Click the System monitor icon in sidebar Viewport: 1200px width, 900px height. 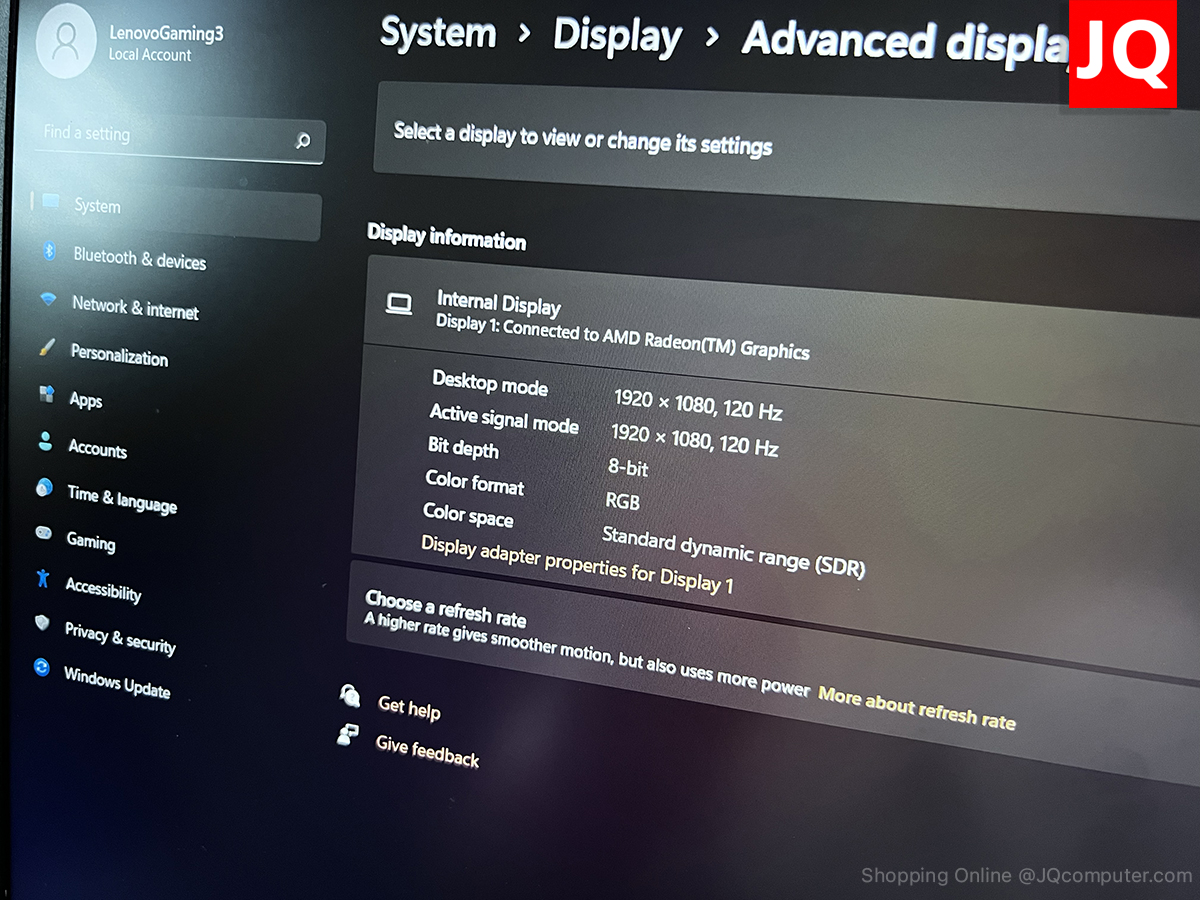pos(50,202)
